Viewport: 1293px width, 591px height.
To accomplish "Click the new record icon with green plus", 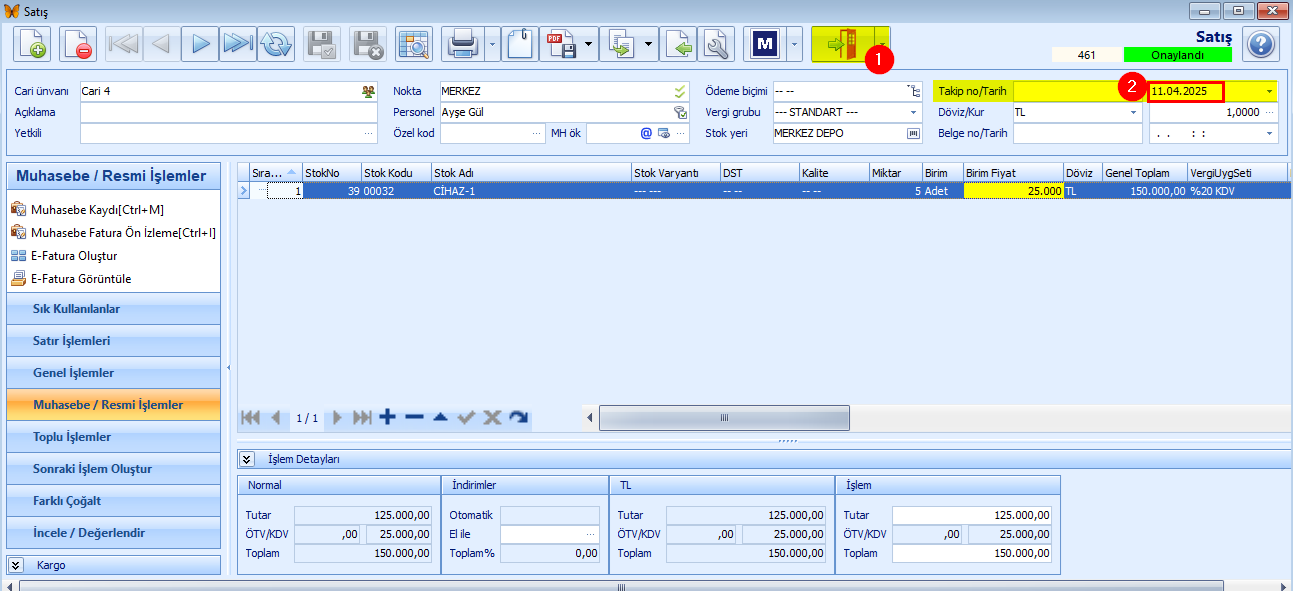I will tap(32, 45).
